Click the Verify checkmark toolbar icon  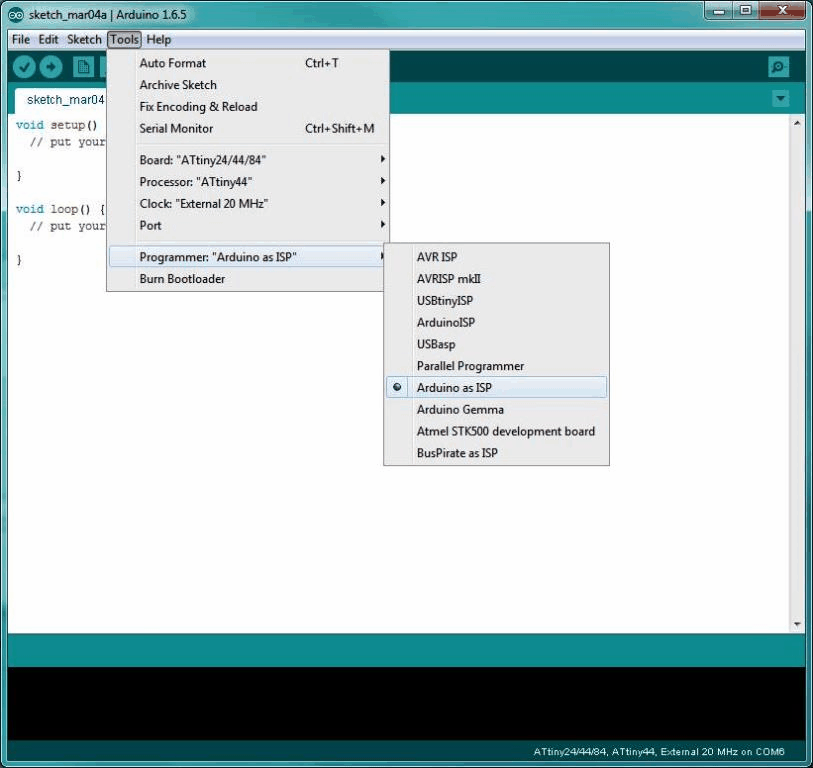pyautogui.click(x=24, y=67)
